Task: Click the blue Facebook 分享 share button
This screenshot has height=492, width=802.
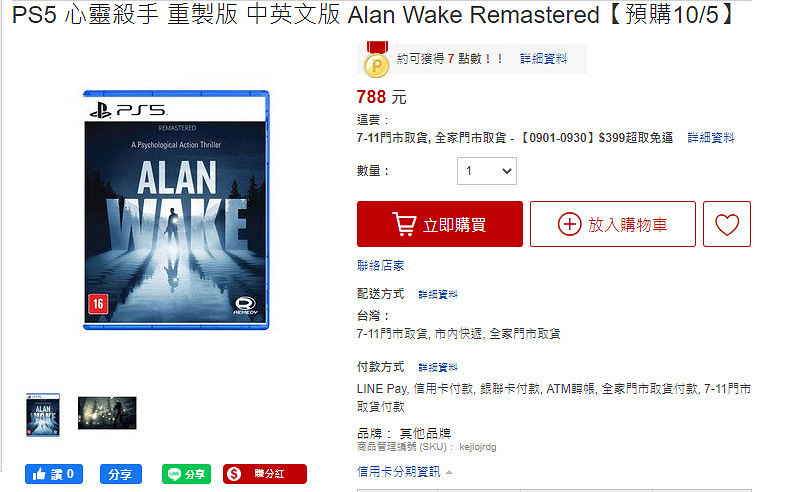Action: pos(121,474)
